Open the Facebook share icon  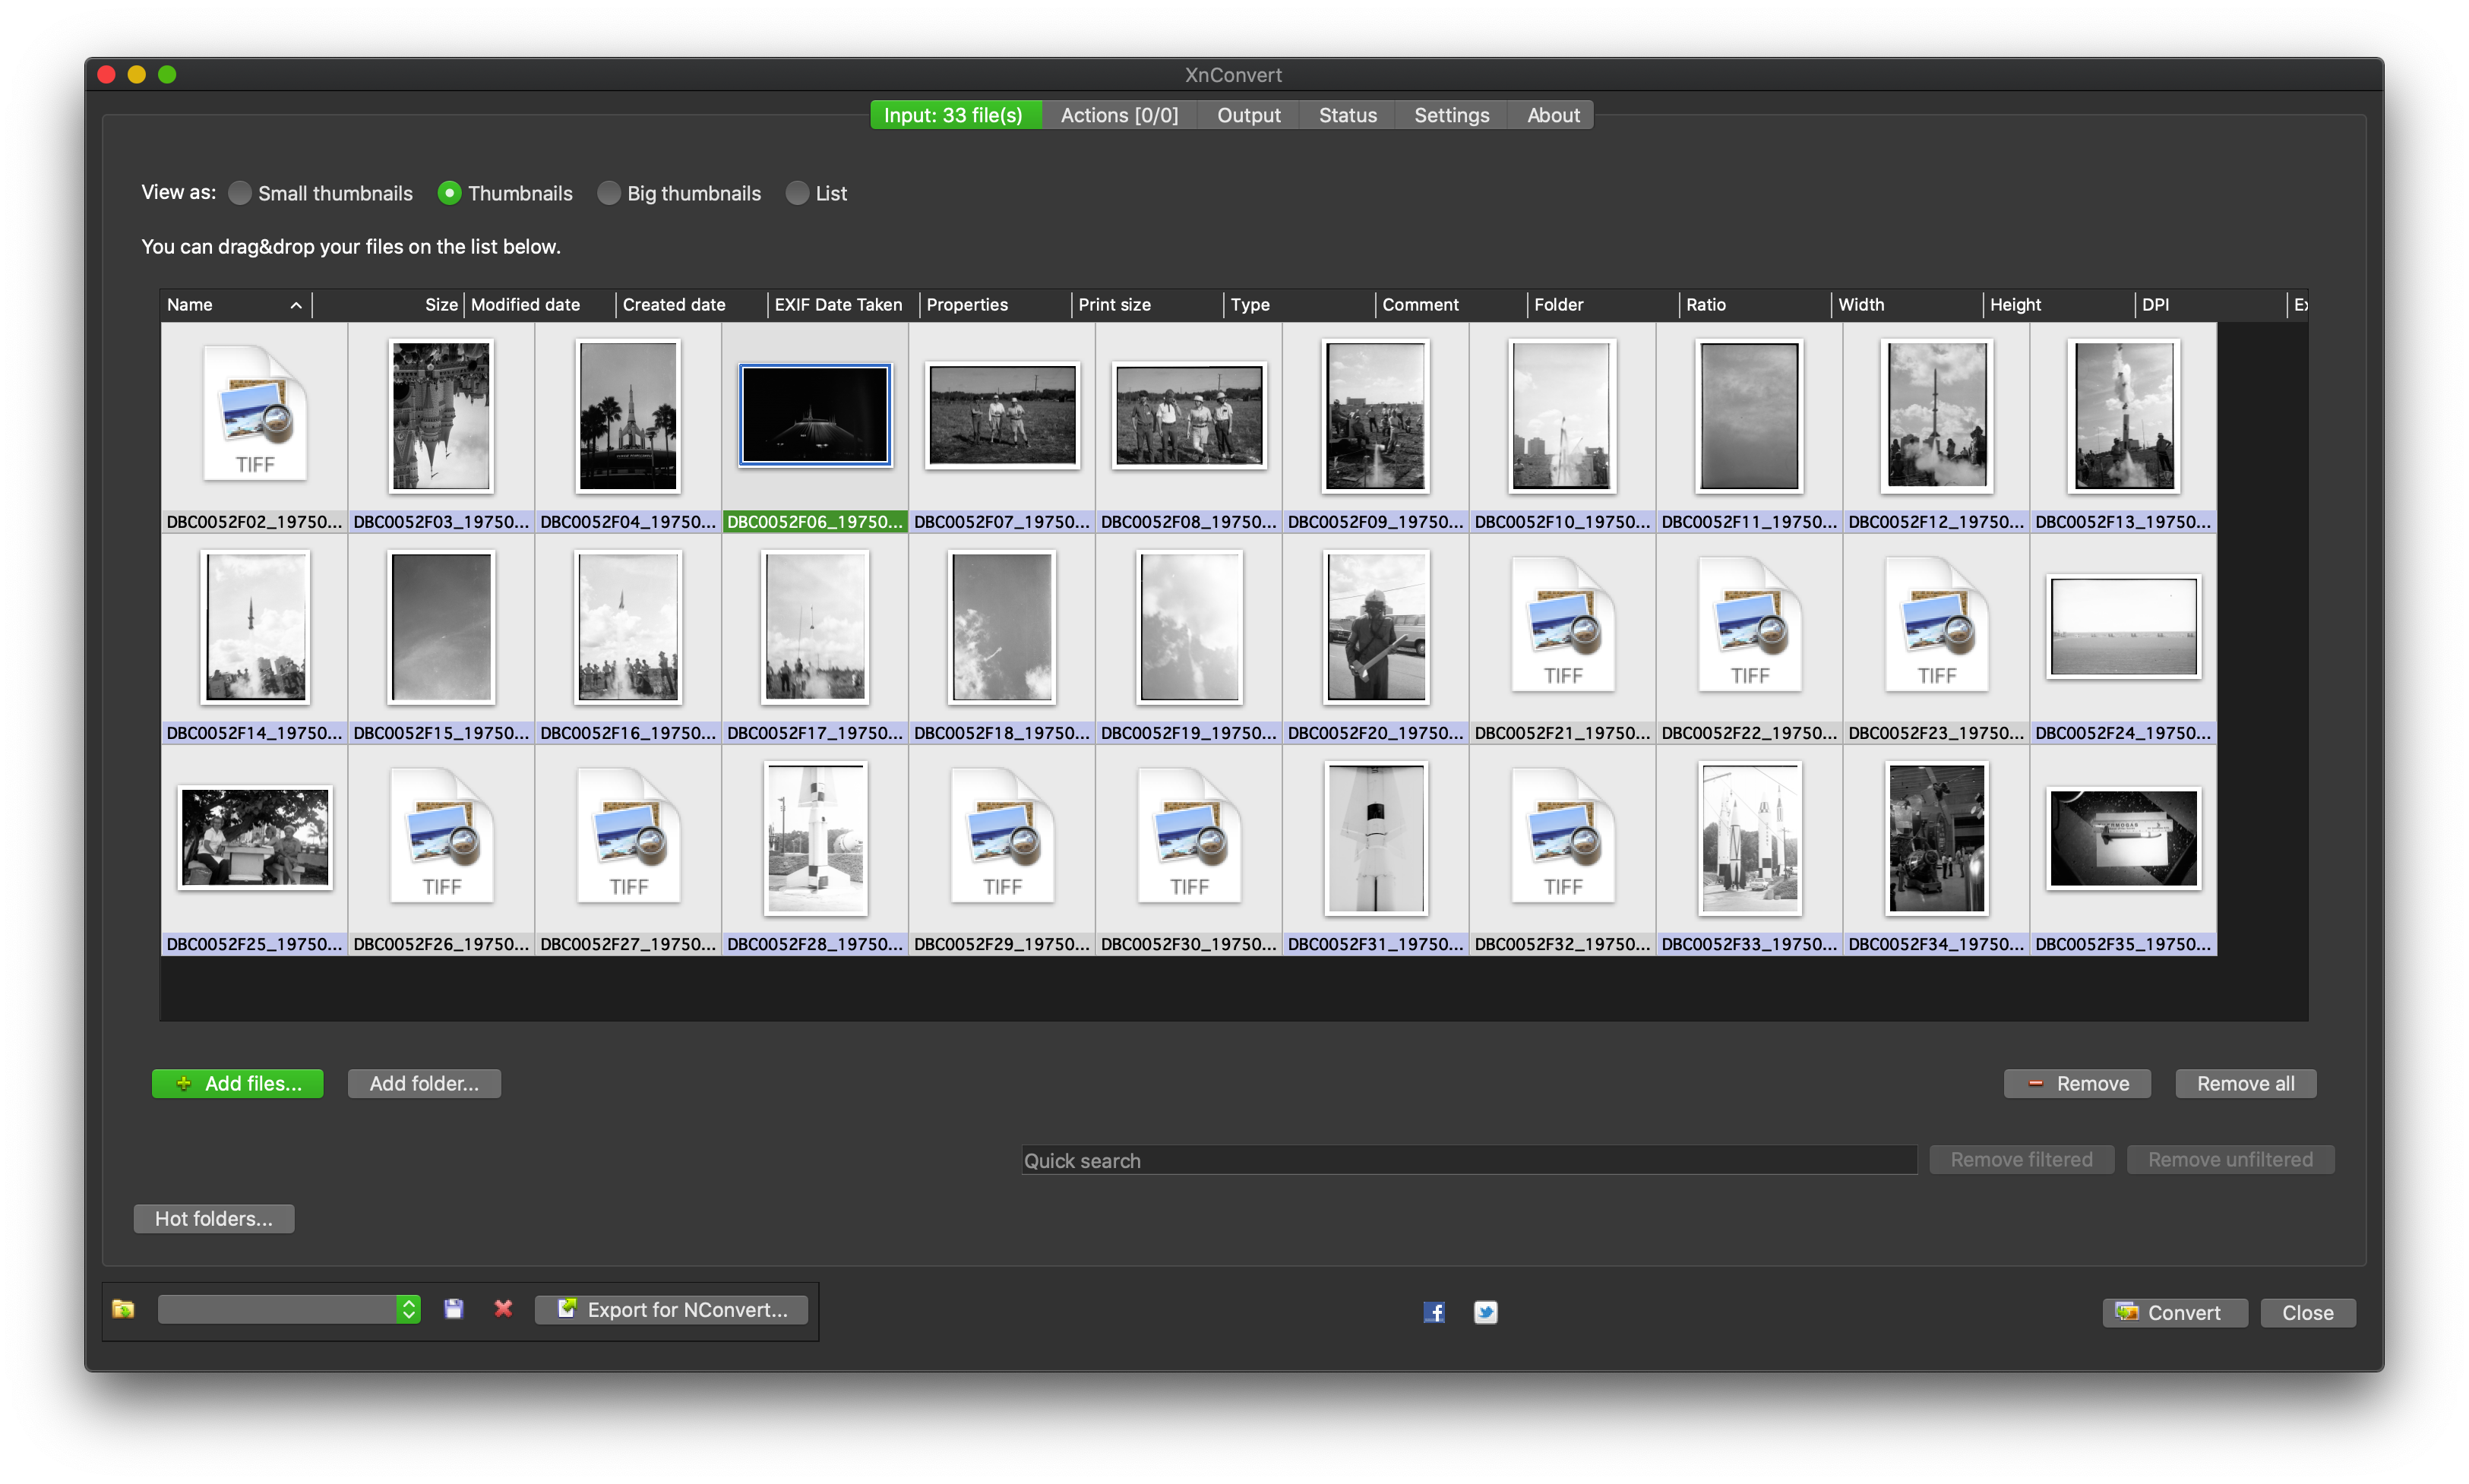pos(1434,1313)
